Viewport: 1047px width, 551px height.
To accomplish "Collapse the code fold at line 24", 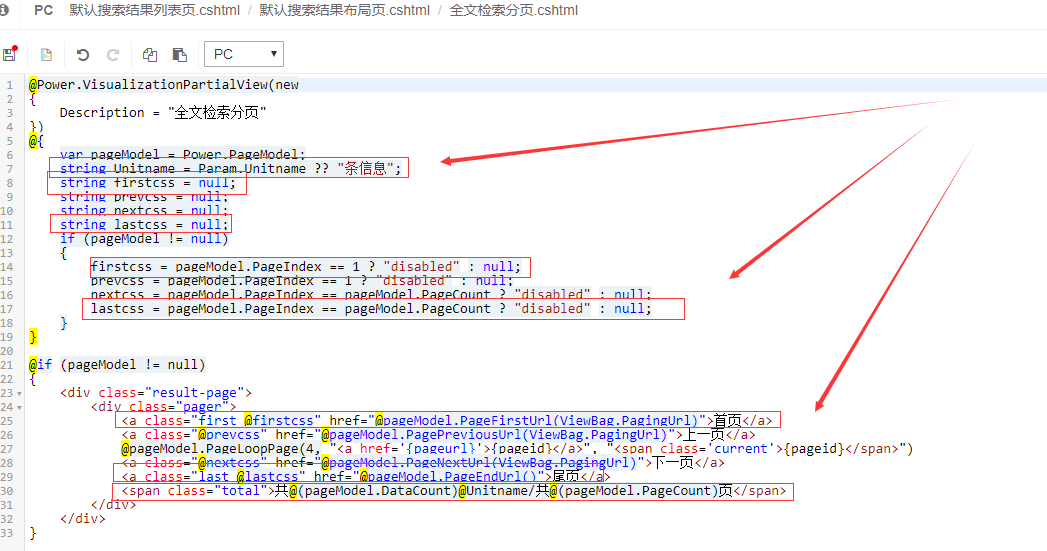I will pyautogui.click(x=19, y=407).
